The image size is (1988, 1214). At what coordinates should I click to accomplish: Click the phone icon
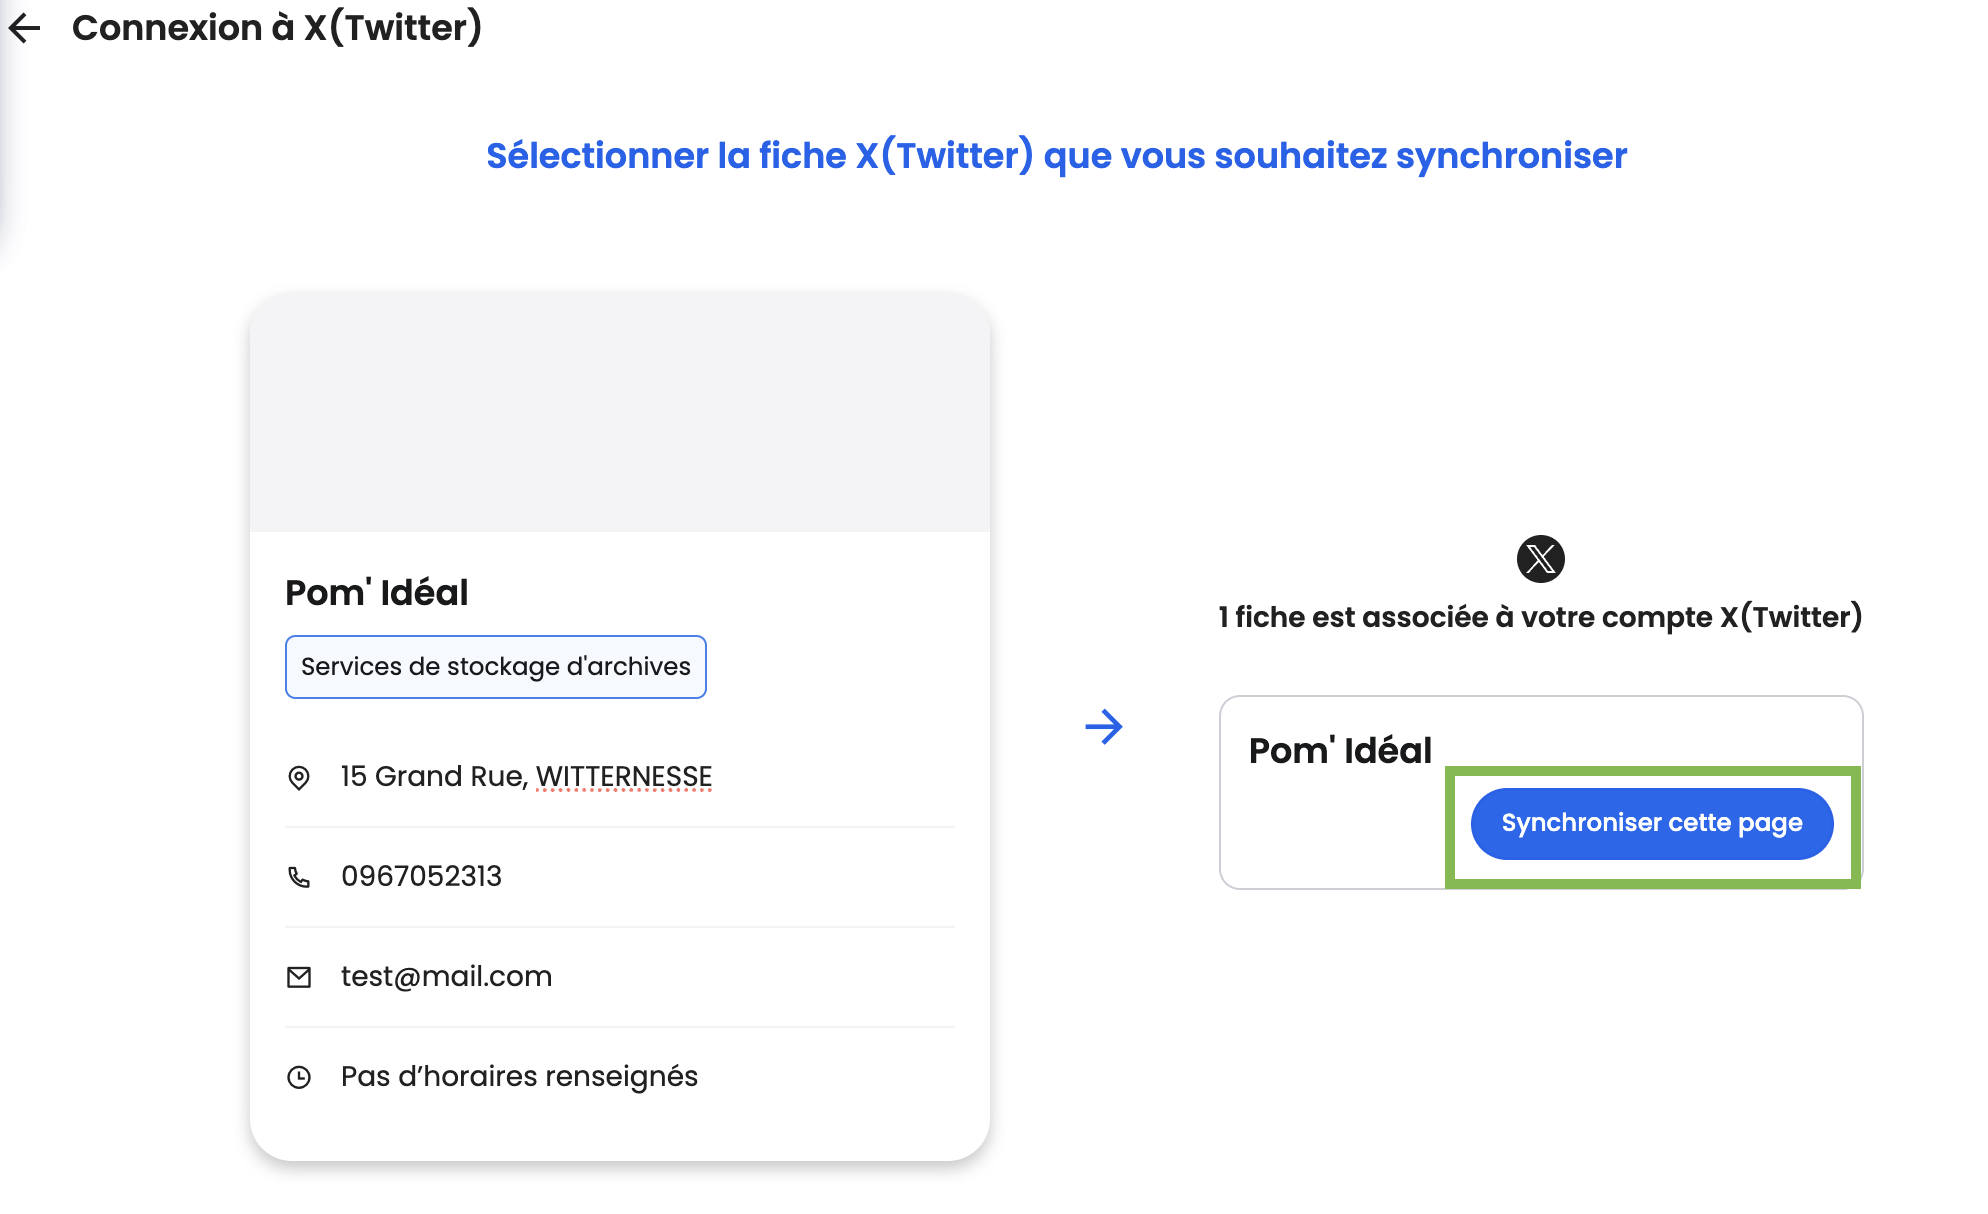click(299, 877)
